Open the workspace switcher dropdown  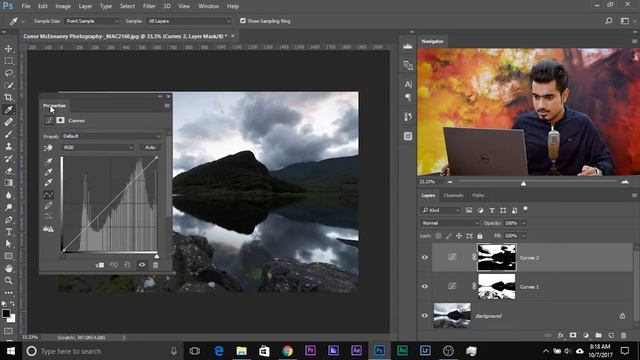tap(626, 21)
